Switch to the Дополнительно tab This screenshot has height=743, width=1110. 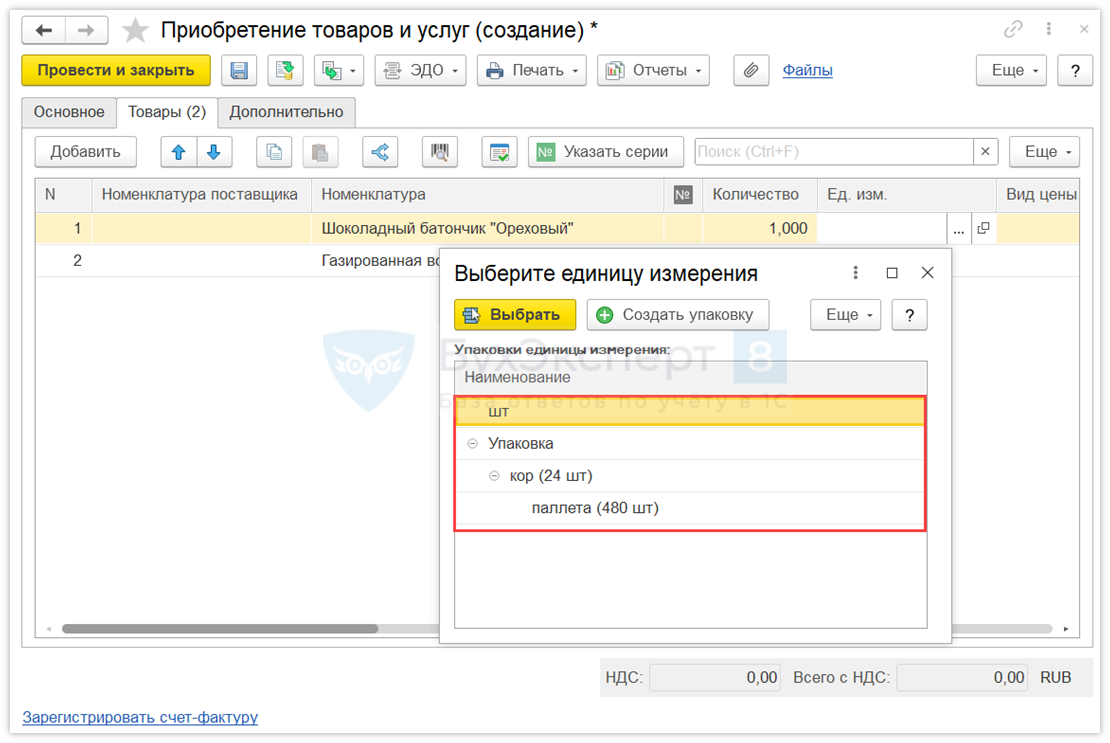pos(286,112)
